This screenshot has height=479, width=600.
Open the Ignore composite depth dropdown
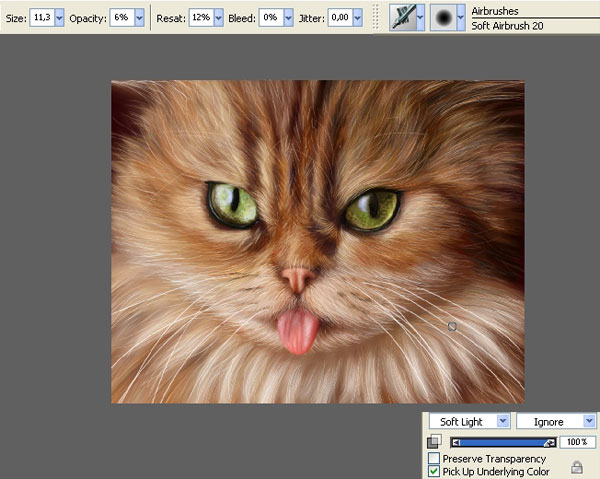[556, 421]
